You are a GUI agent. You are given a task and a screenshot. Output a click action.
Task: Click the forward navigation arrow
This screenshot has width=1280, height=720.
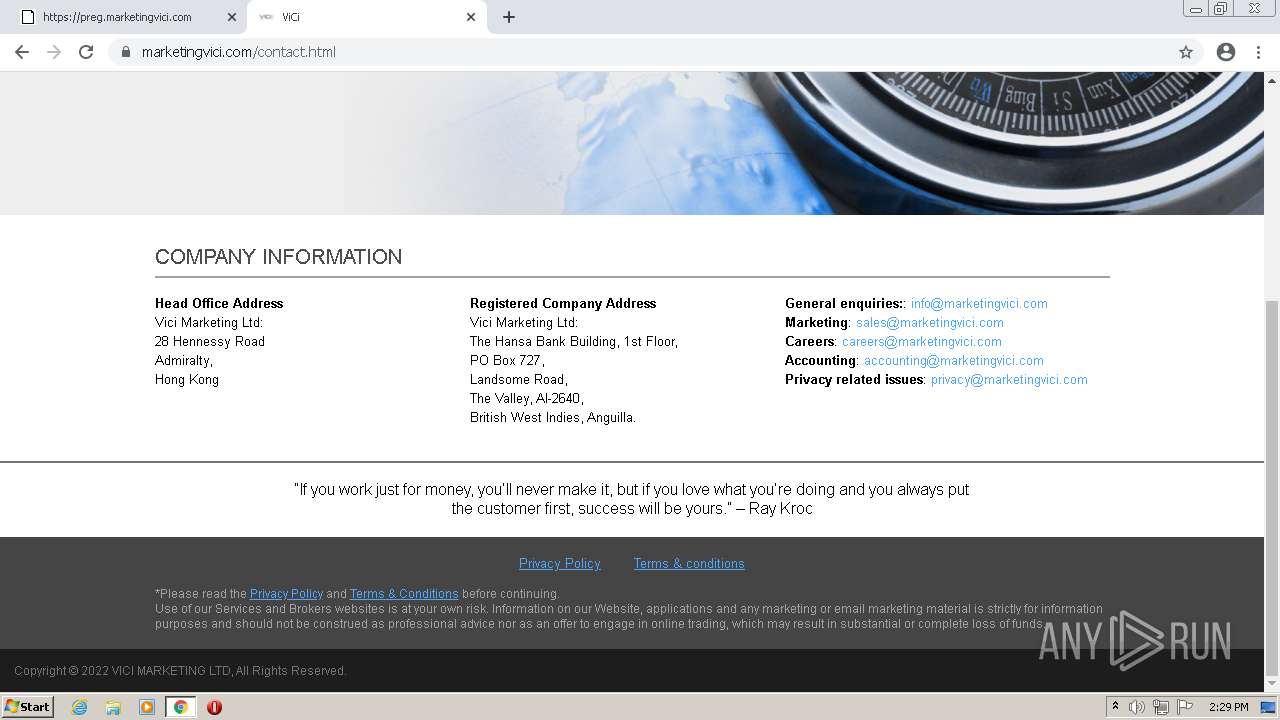tap(54, 52)
